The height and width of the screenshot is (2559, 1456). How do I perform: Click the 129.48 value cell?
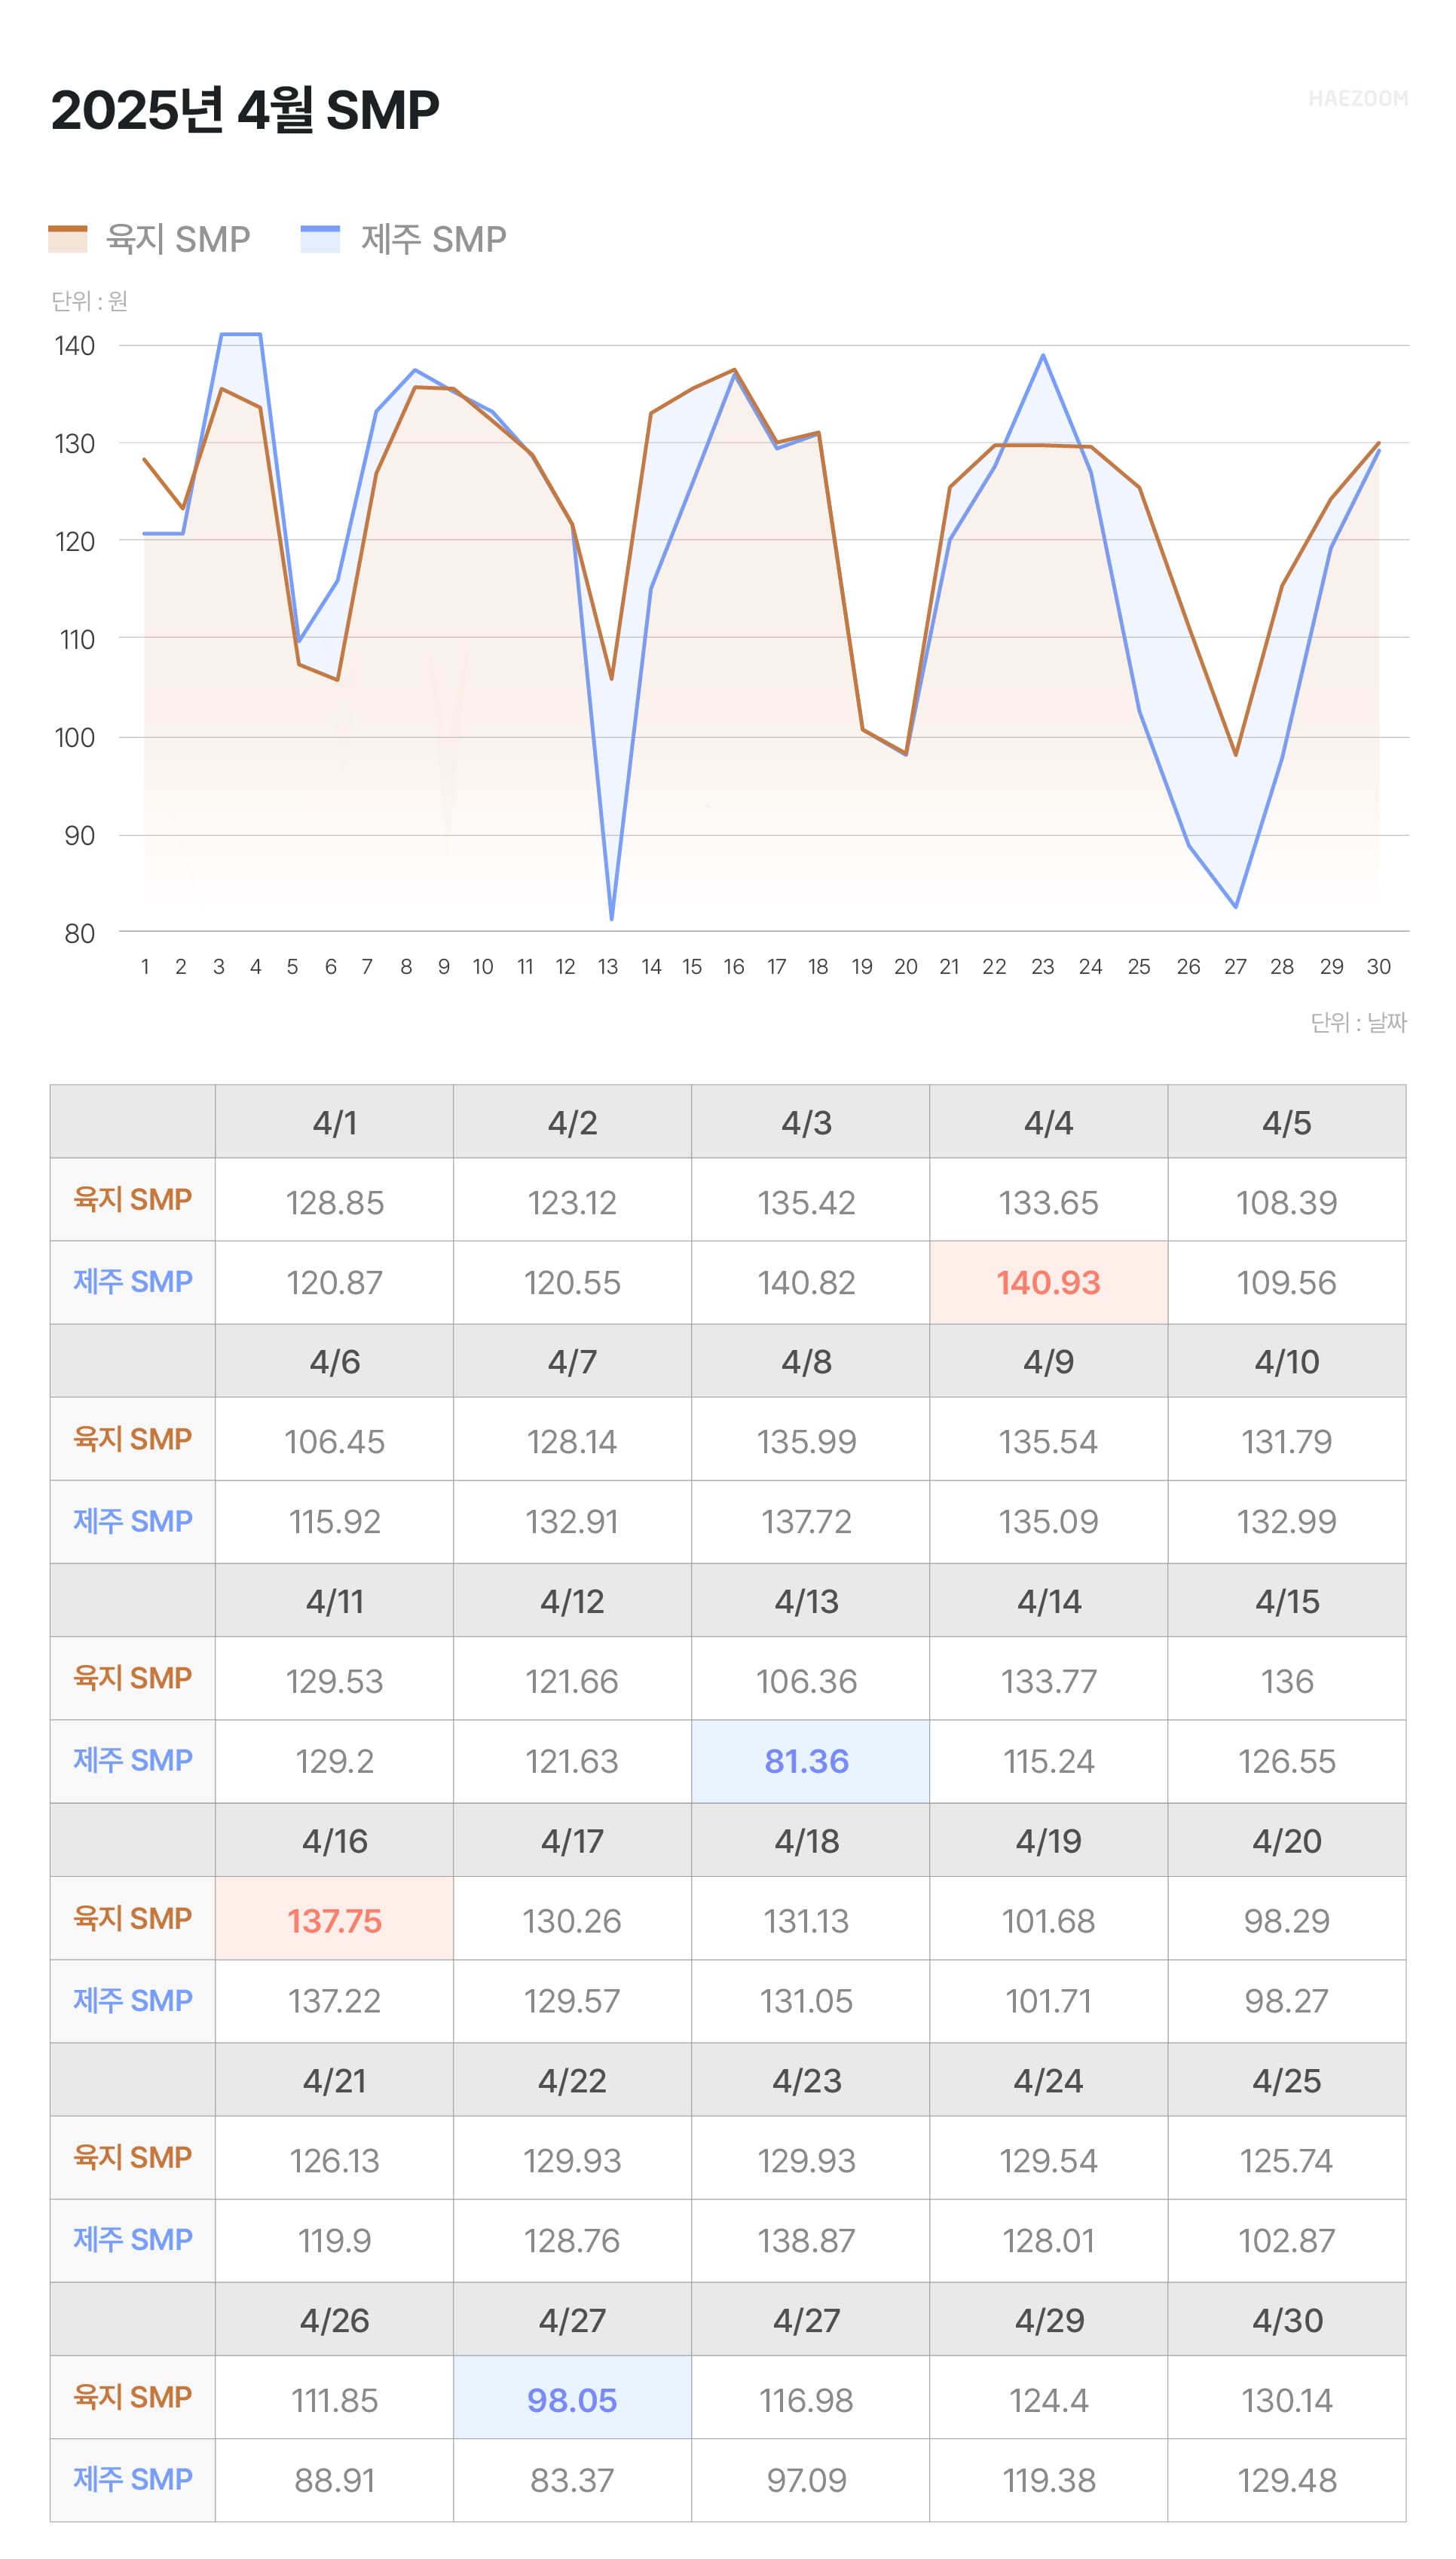tap(1286, 2480)
